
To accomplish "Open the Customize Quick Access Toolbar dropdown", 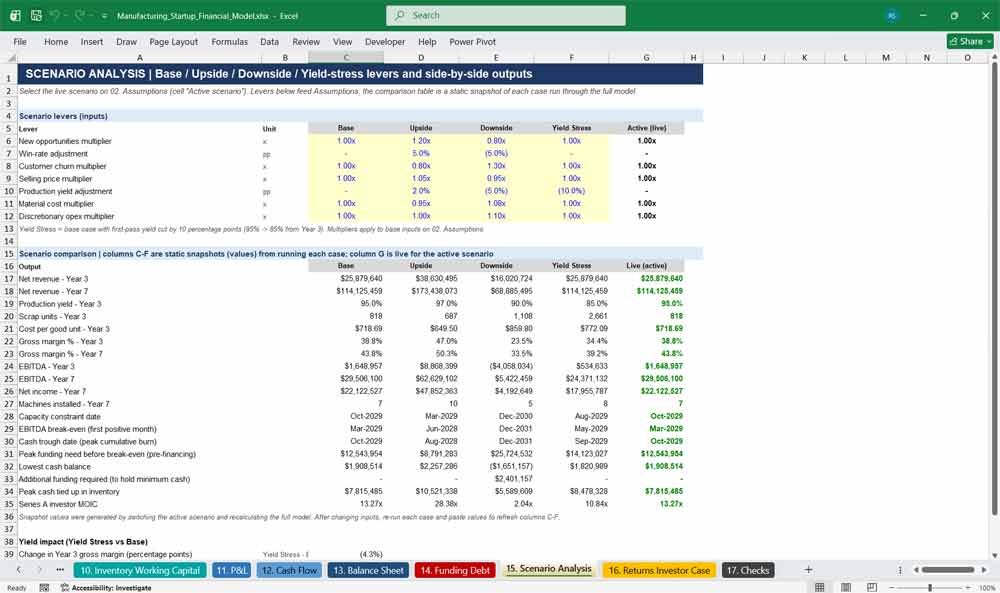I will [x=103, y=16].
